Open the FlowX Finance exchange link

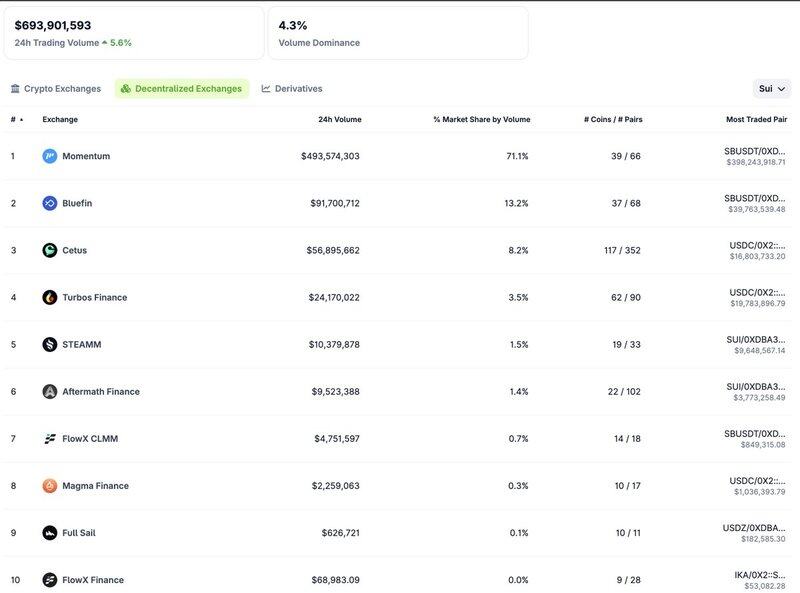95,580
